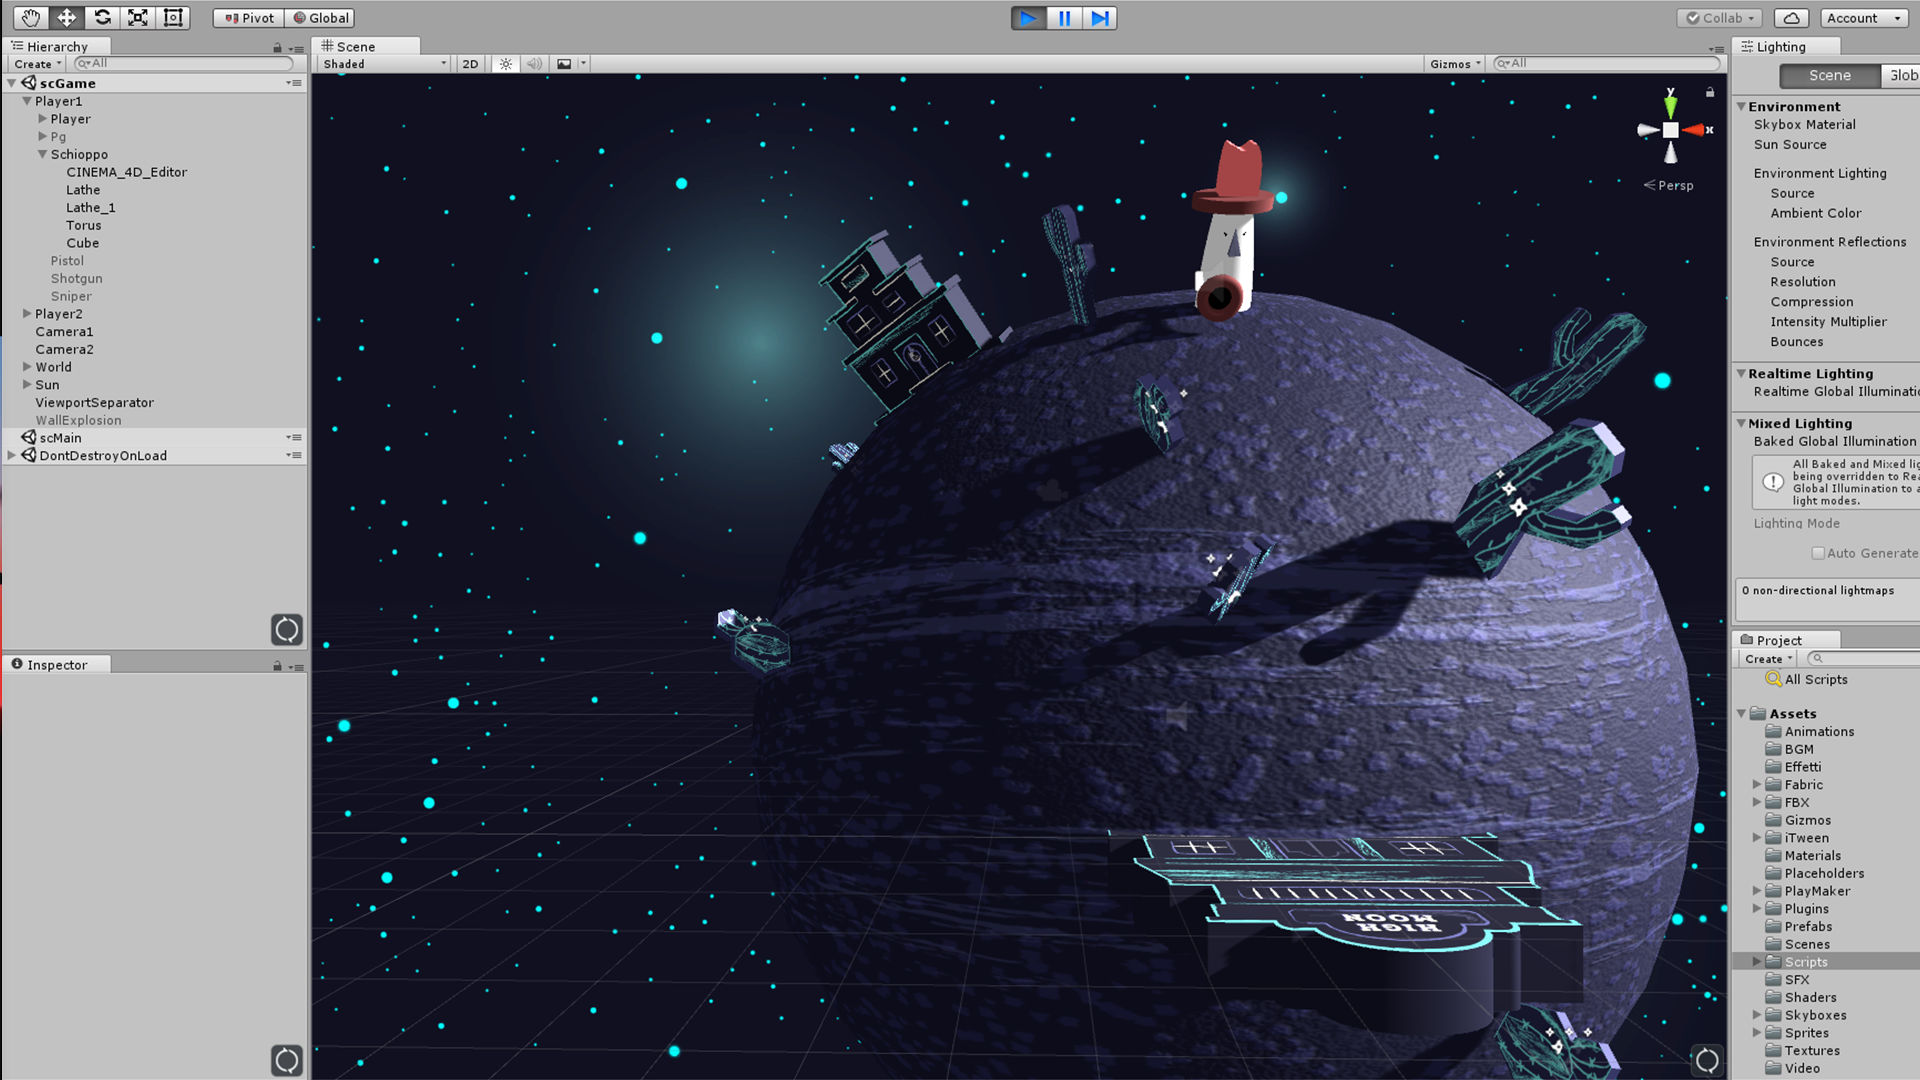Open the Shaded draw mode dropdown
1920x1080 pixels.
(385, 64)
